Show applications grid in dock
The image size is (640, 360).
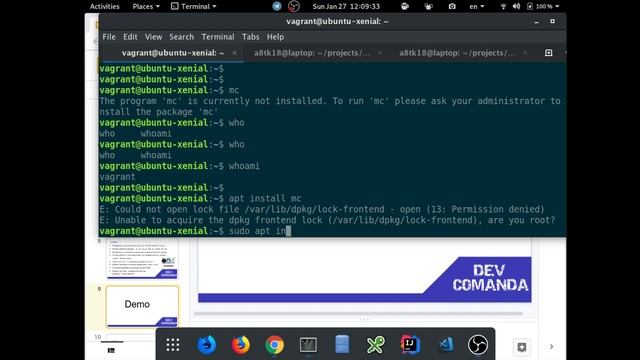(173, 345)
